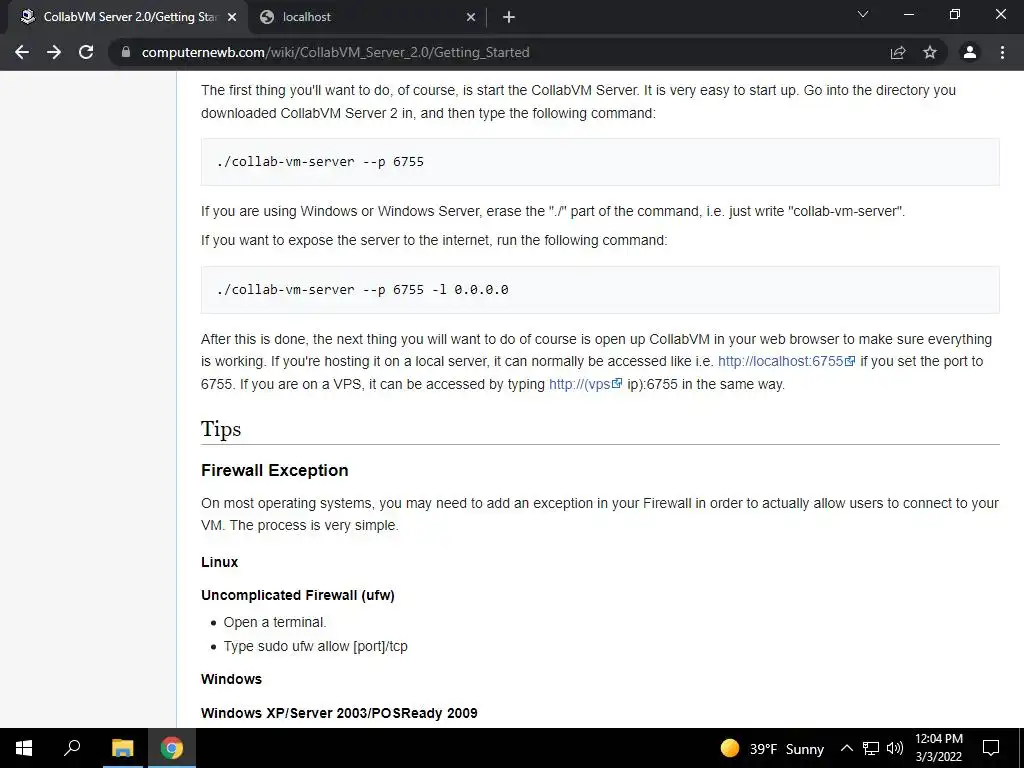Click the 'Tips' section heading
Viewport: 1024px width, 768px height.
point(221,428)
